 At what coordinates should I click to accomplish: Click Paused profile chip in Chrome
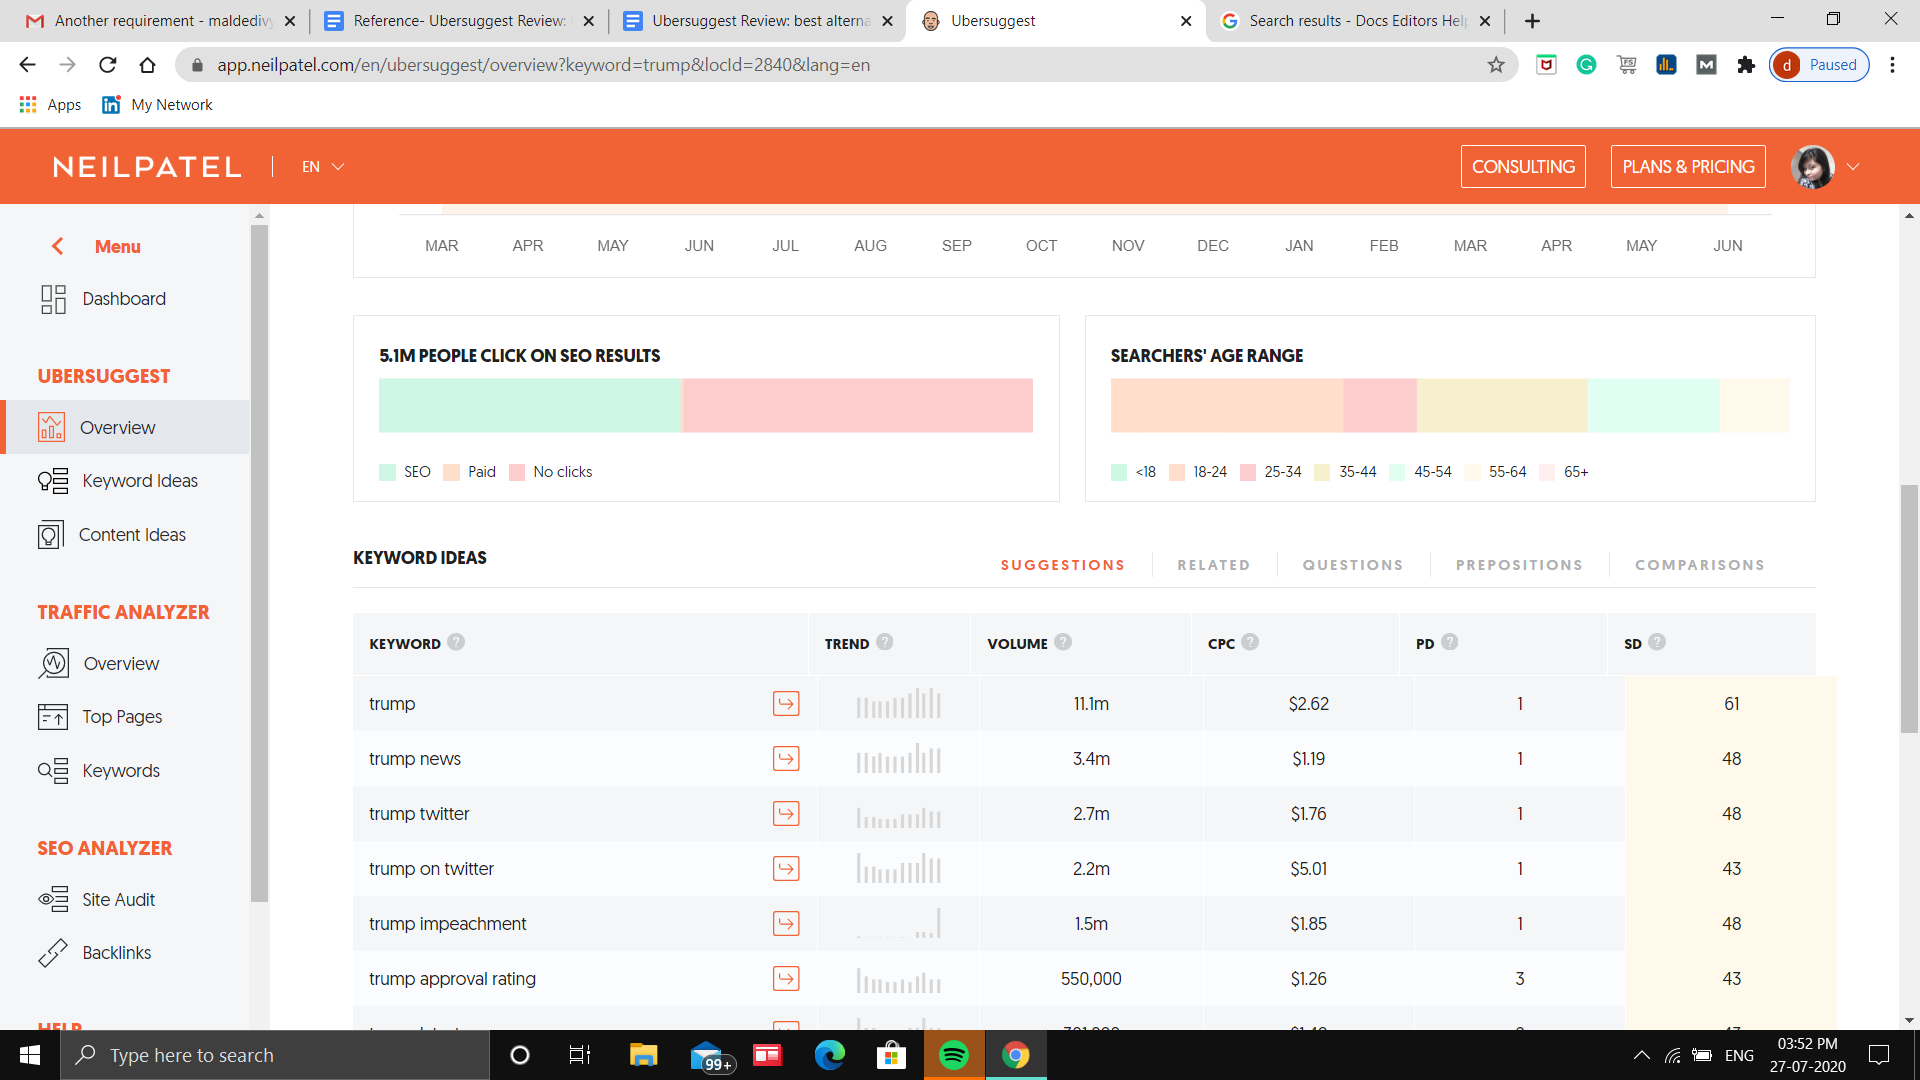1819,65
